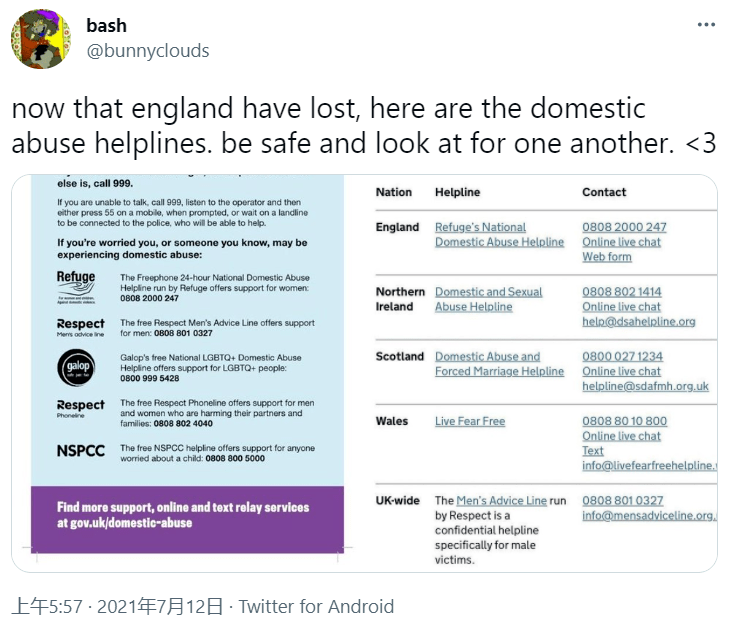
Task: Click the Twitter for Android source label
Action: tap(316, 606)
